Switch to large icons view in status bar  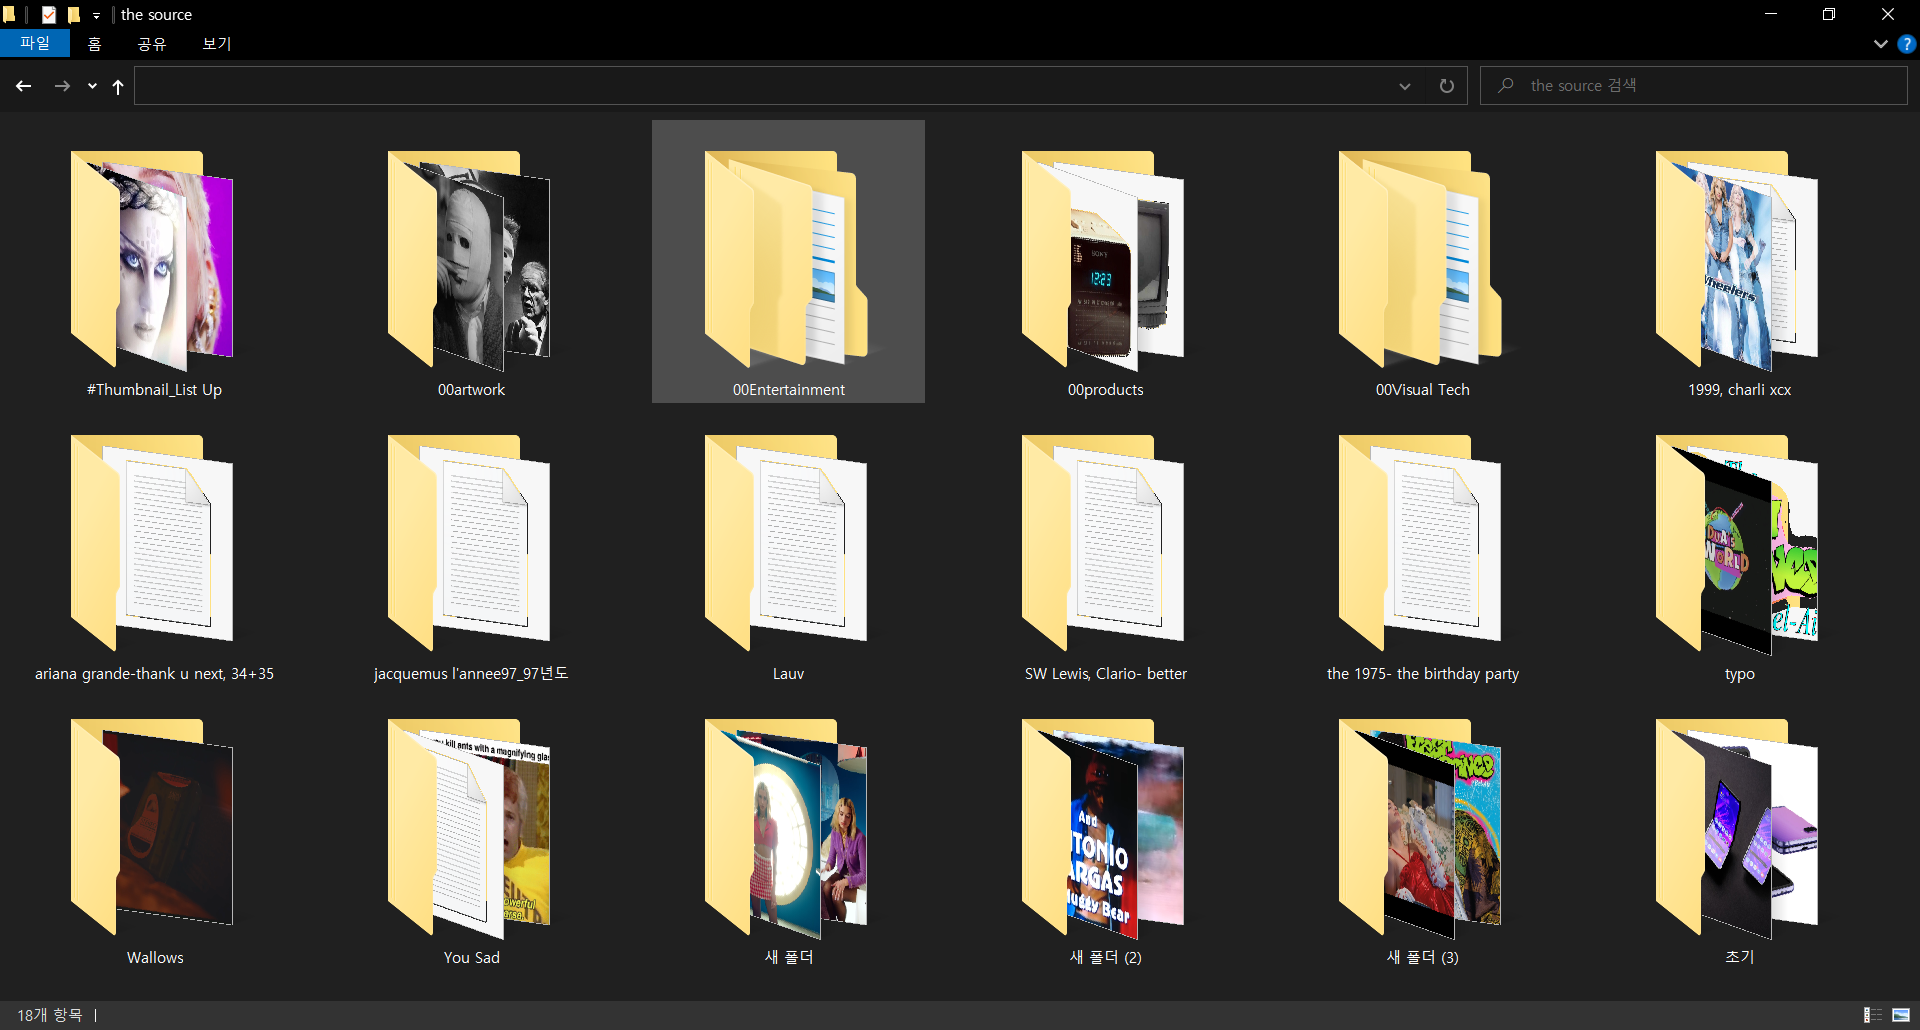[1901, 1015]
